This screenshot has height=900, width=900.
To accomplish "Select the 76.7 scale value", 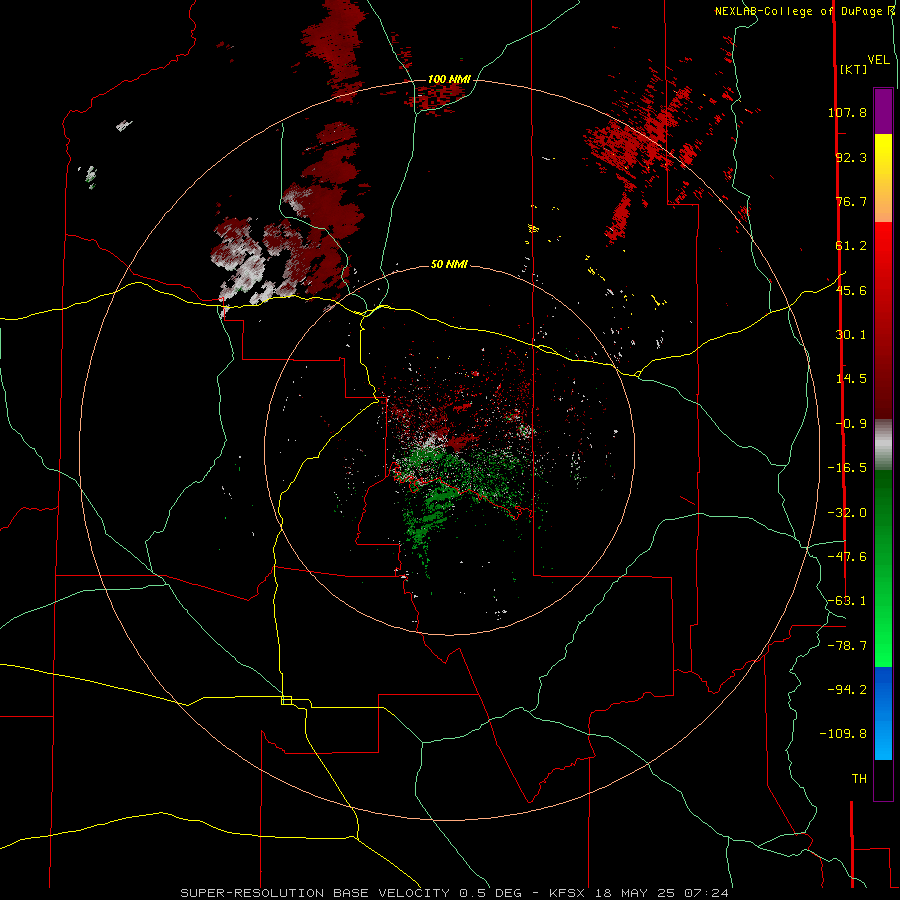I will point(851,201).
